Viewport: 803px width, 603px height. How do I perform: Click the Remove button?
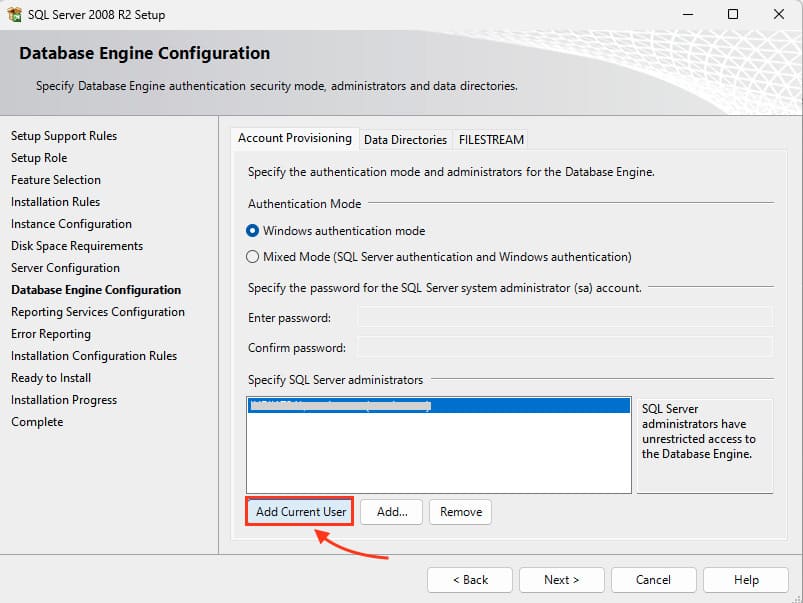[460, 512]
